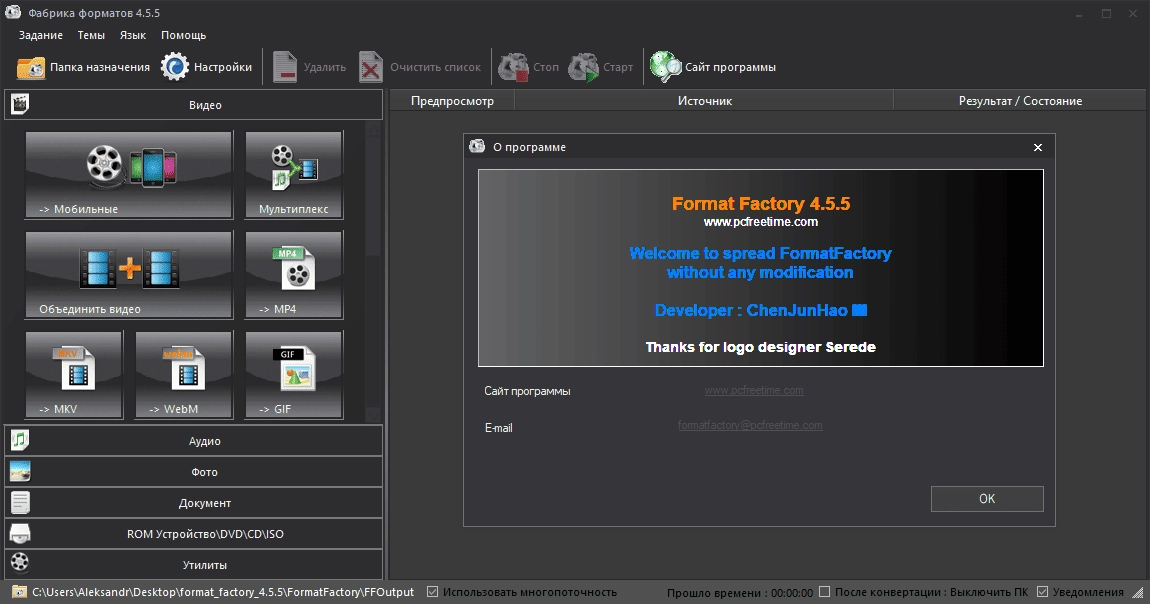The height and width of the screenshot is (604, 1150).
Task: Open Настройки gear icon in toolbar
Action: [175, 67]
